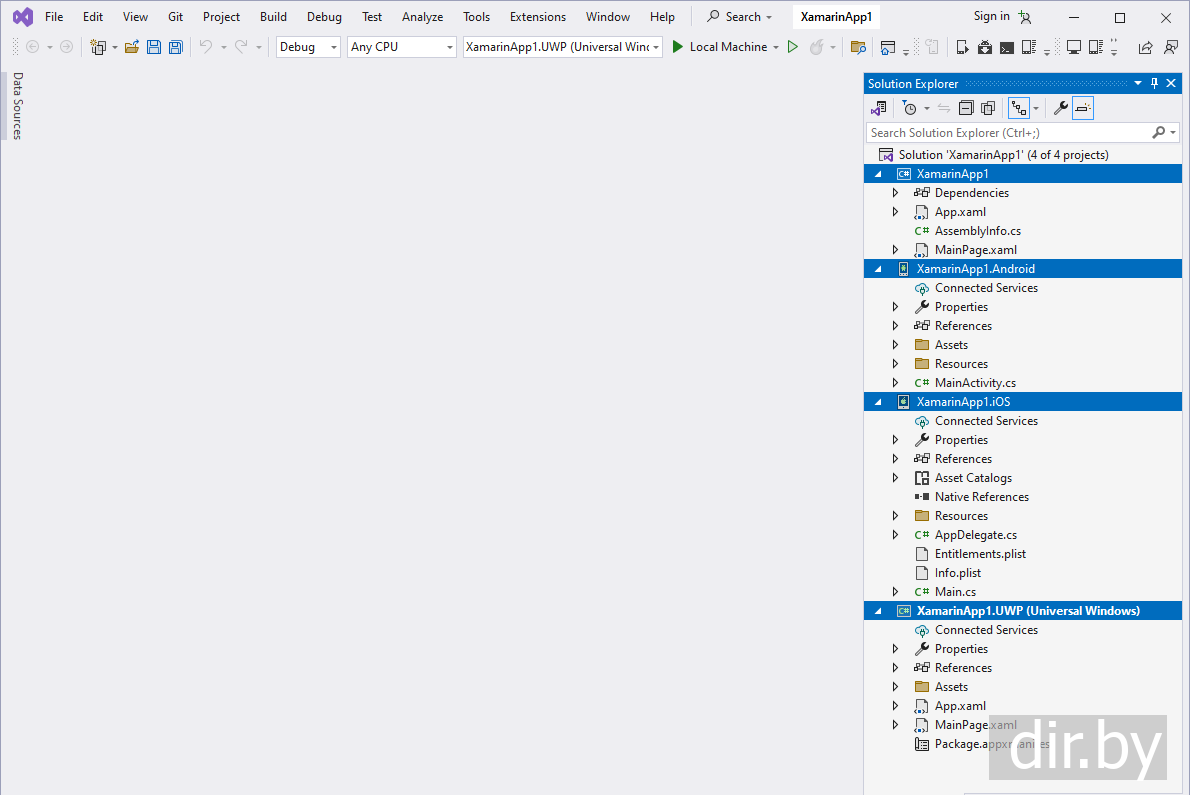Click the search magnifier in Solution Explorer
This screenshot has height=795, width=1190.
point(1158,133)
